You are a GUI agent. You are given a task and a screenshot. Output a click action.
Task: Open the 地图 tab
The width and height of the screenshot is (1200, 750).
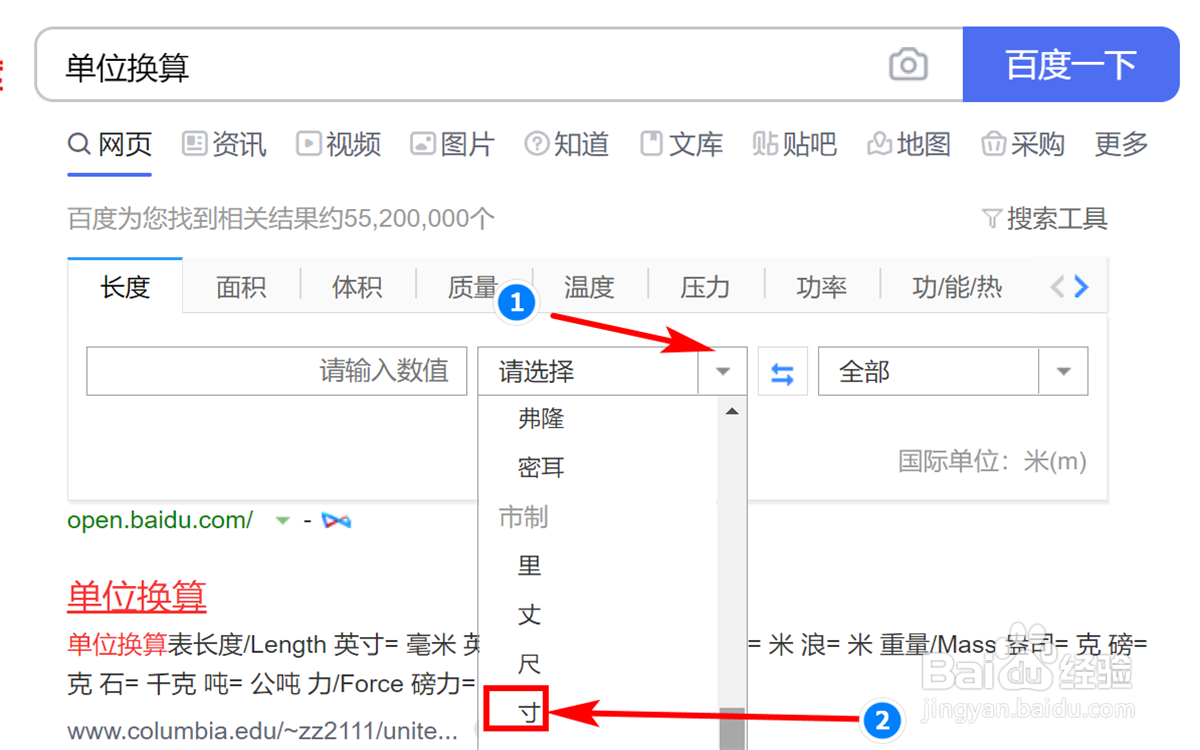[909, 145]
